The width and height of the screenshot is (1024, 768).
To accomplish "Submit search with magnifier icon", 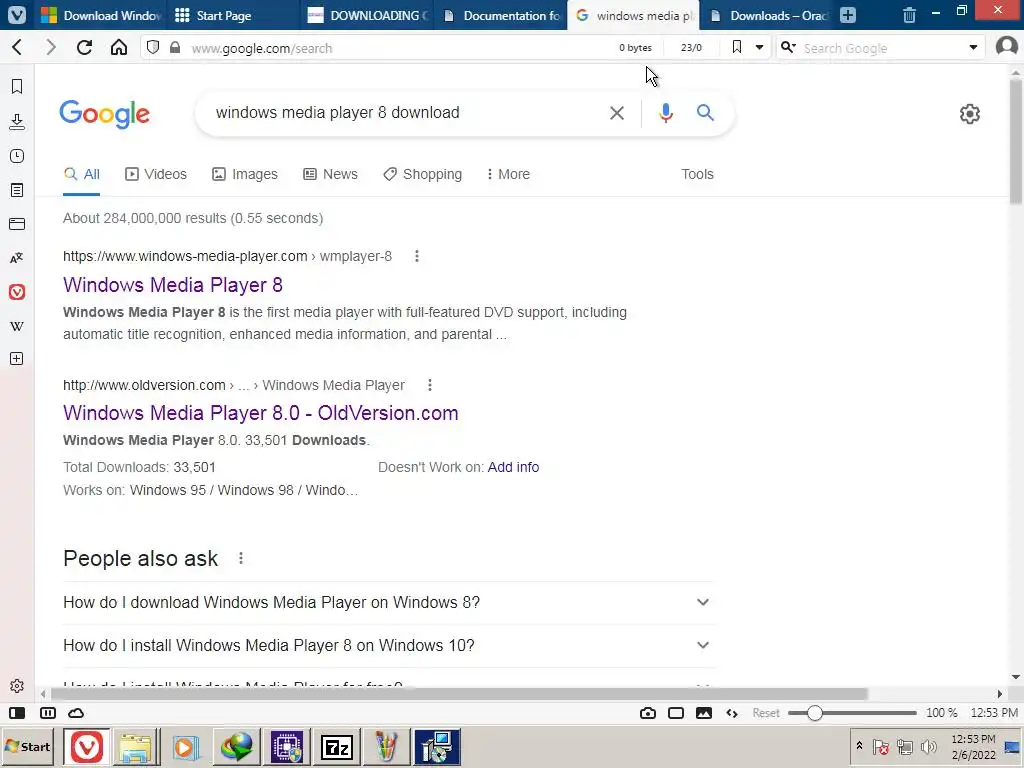I will click(705, 112).
